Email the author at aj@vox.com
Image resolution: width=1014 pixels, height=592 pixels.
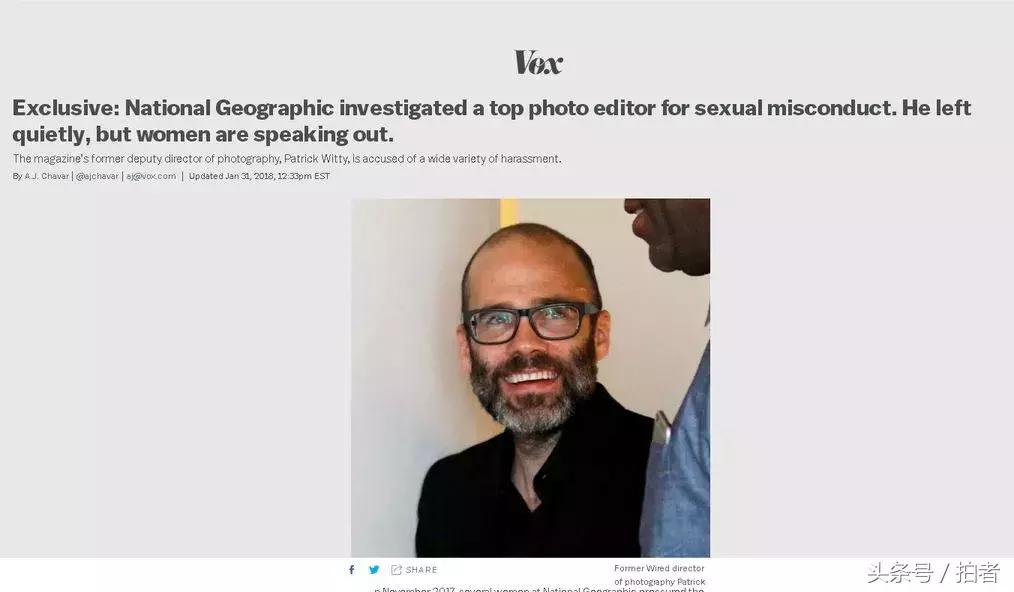click(x=151, y=176)
